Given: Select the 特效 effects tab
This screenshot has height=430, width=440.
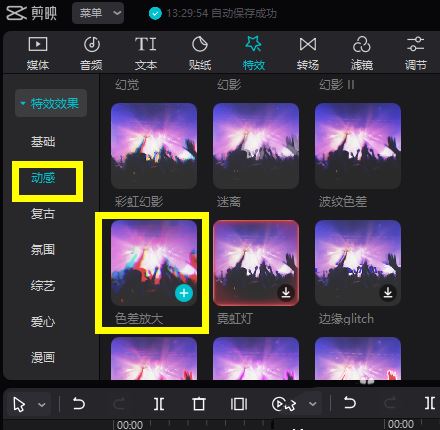Looking at the screenshot, I should point(254,53).
